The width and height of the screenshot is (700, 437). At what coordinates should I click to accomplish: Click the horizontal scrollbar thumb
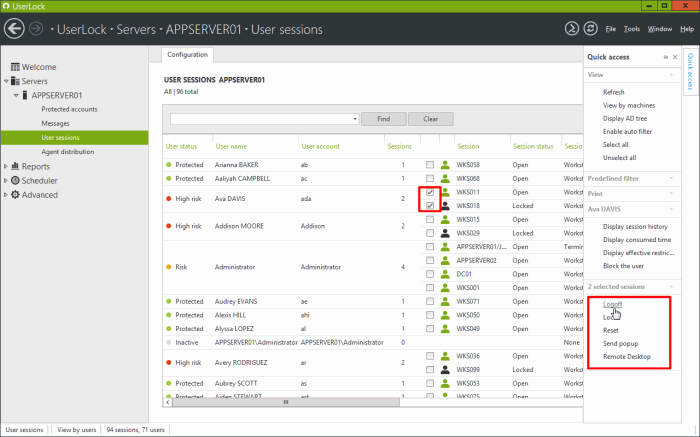click(286, 402)
